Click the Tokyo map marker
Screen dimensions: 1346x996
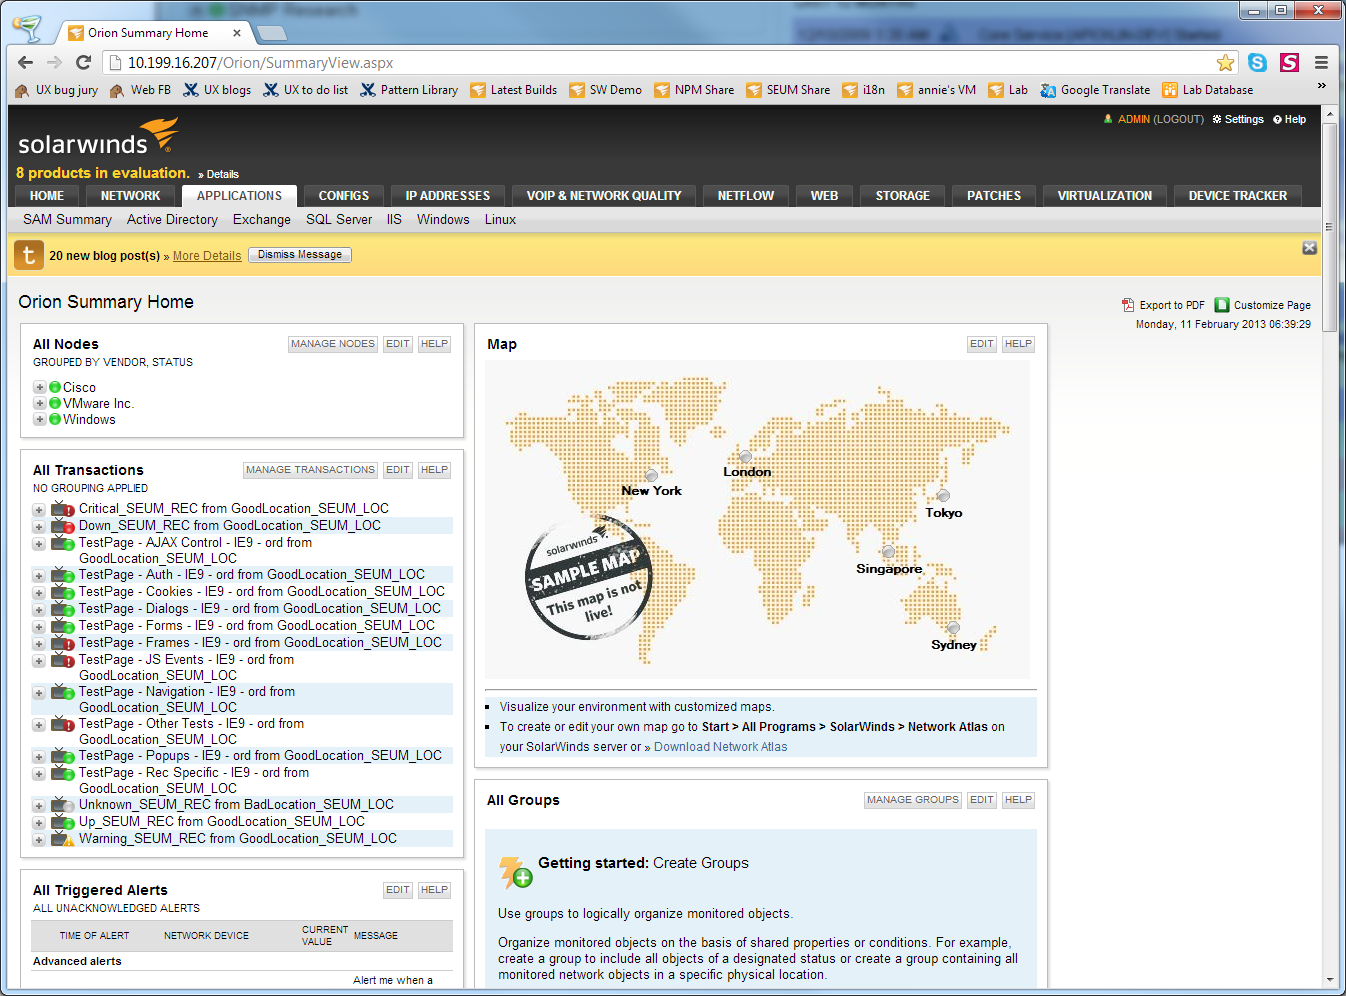(x=943, y=496)
